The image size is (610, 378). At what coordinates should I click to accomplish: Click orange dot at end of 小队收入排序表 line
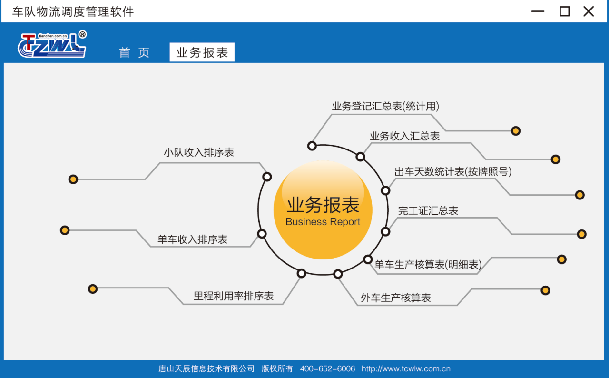(73, 179)
